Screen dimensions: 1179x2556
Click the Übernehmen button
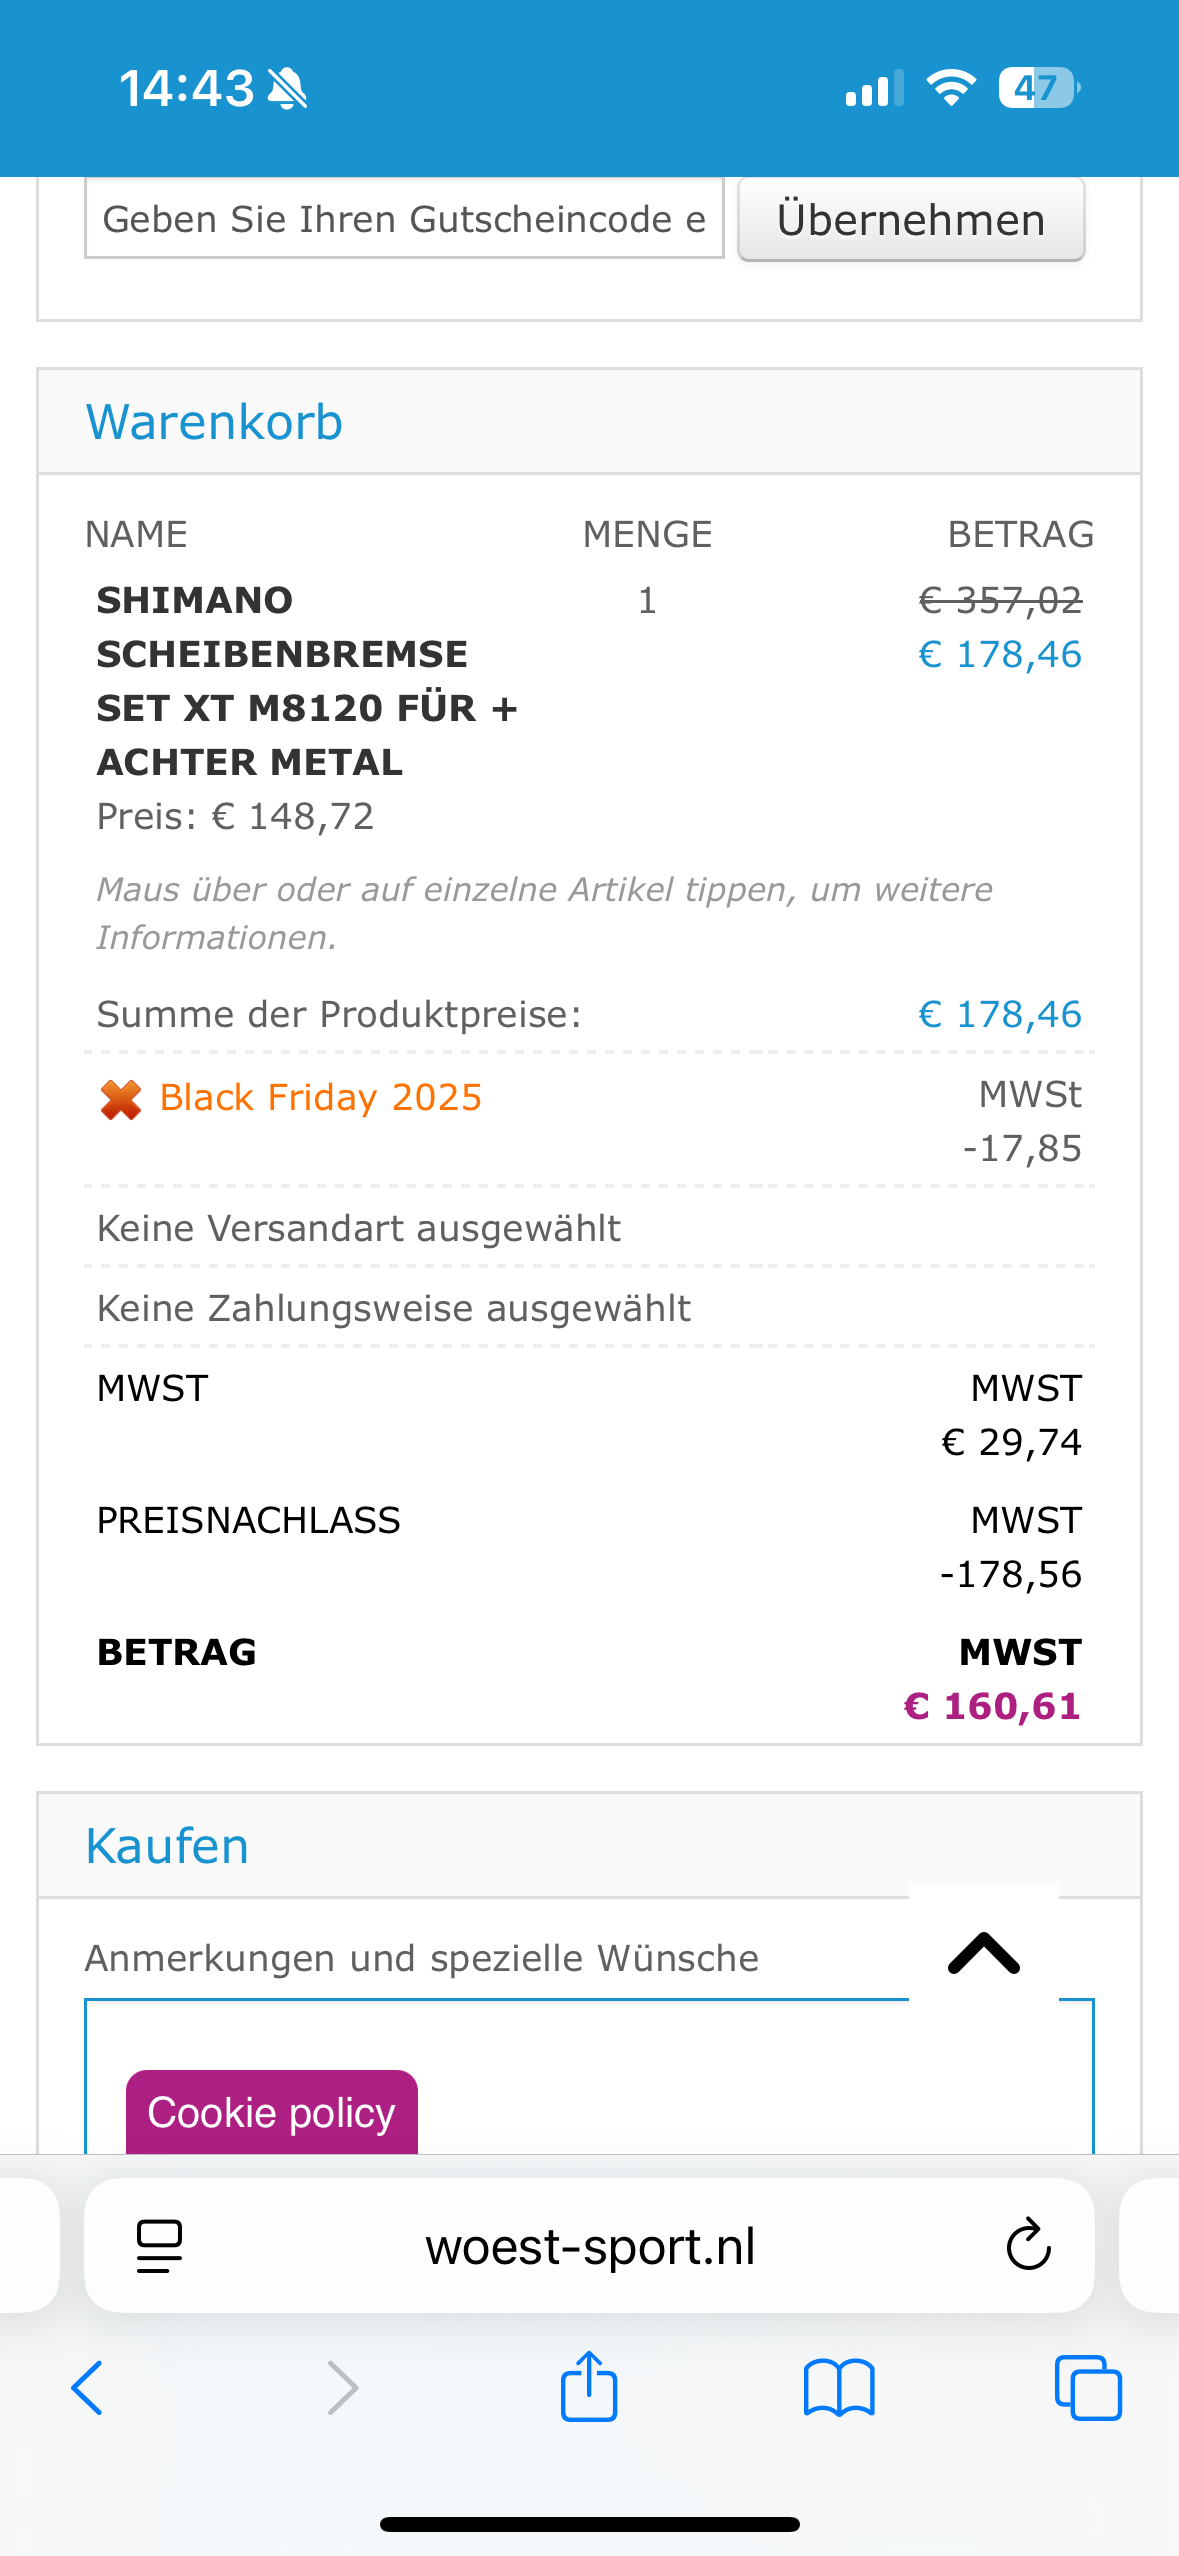[911, 220]
